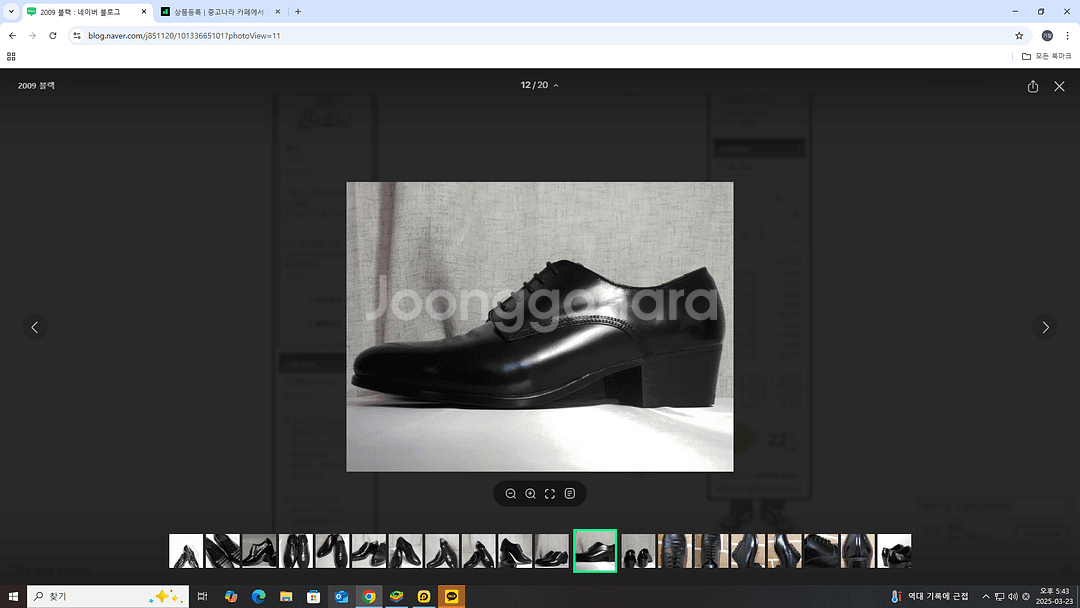
Task: Reload the current page
Action: click(x=52, y=36)
